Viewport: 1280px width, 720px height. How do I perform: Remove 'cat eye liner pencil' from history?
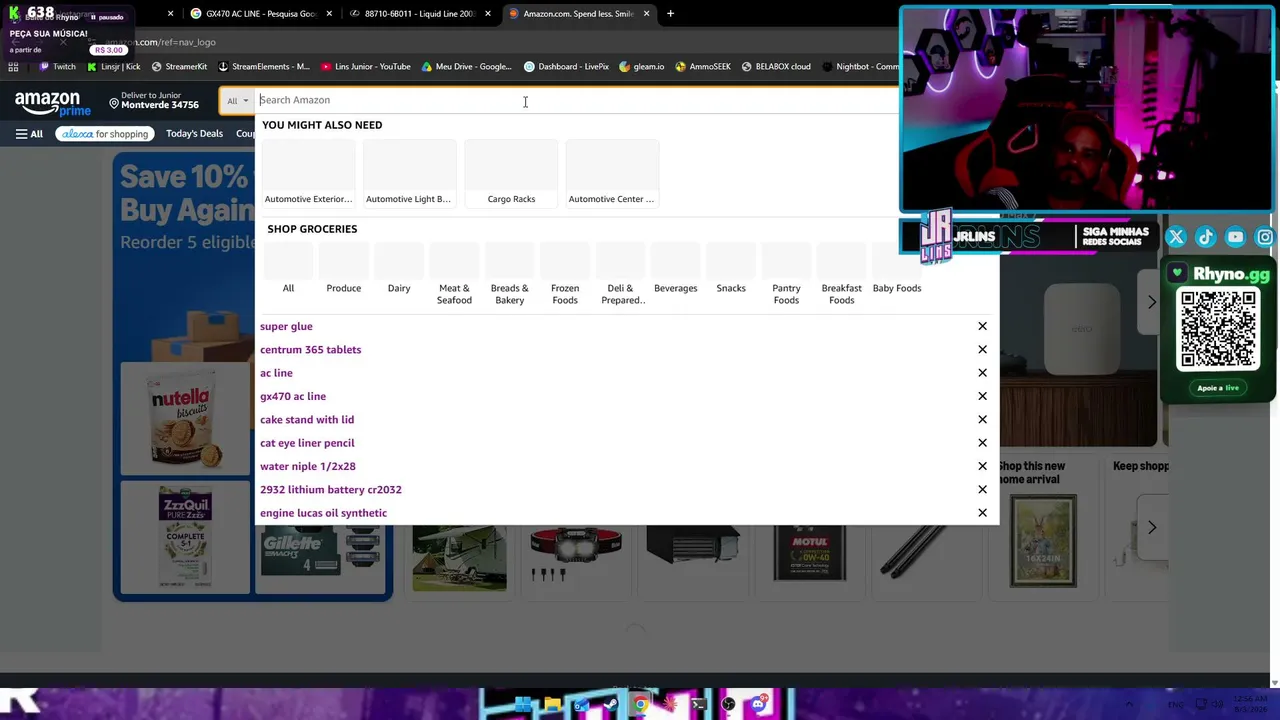point(982,443)
